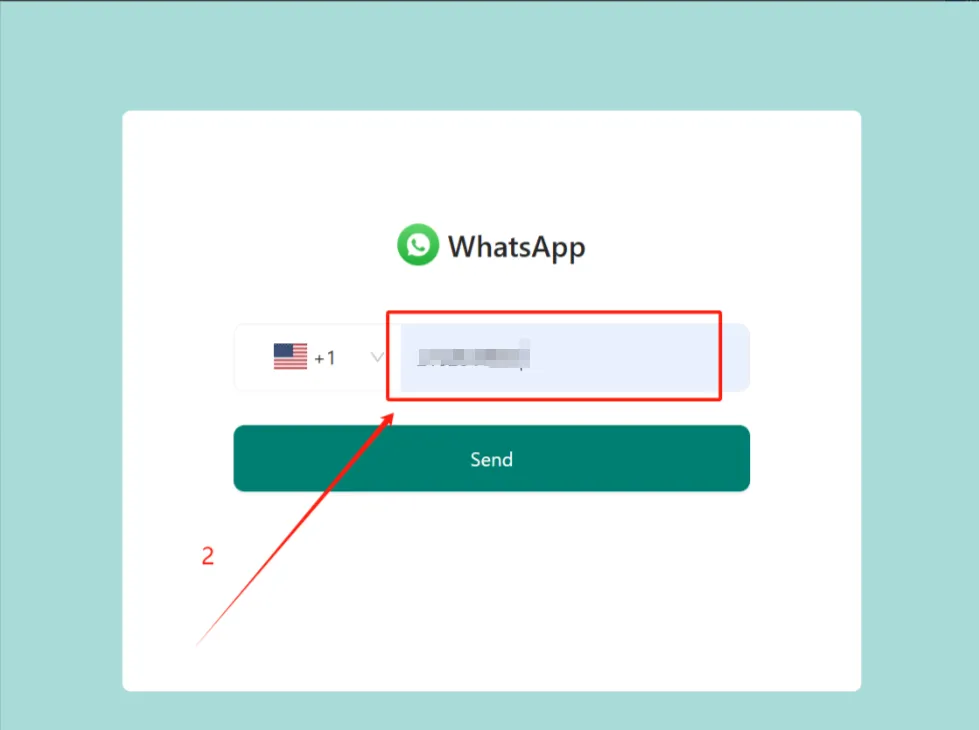
Task: Click the blurred phone number text
Action: tap(473, 357)
